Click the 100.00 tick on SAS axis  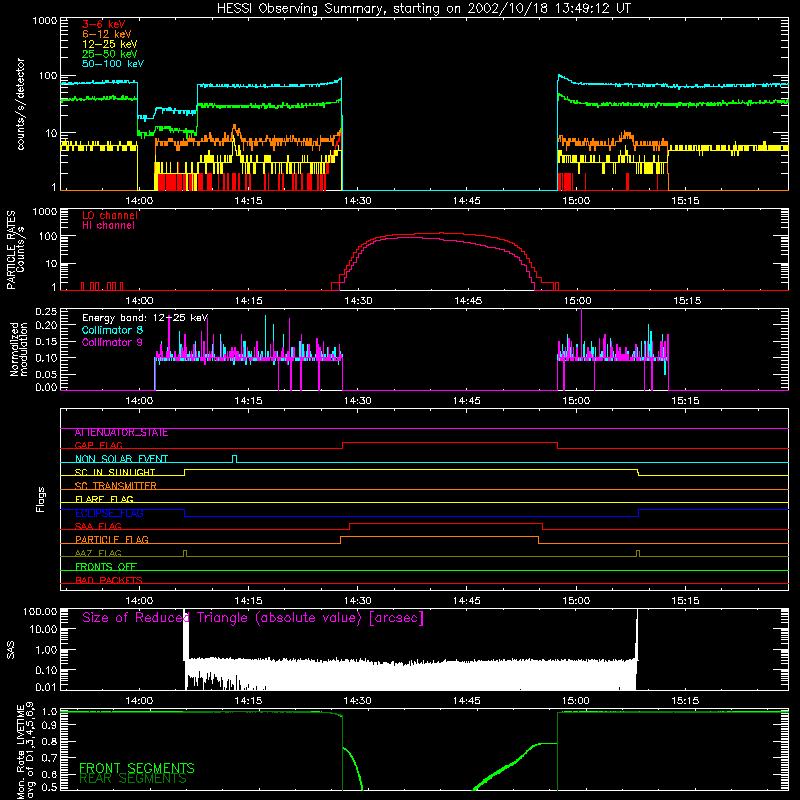tap(40, 612)
